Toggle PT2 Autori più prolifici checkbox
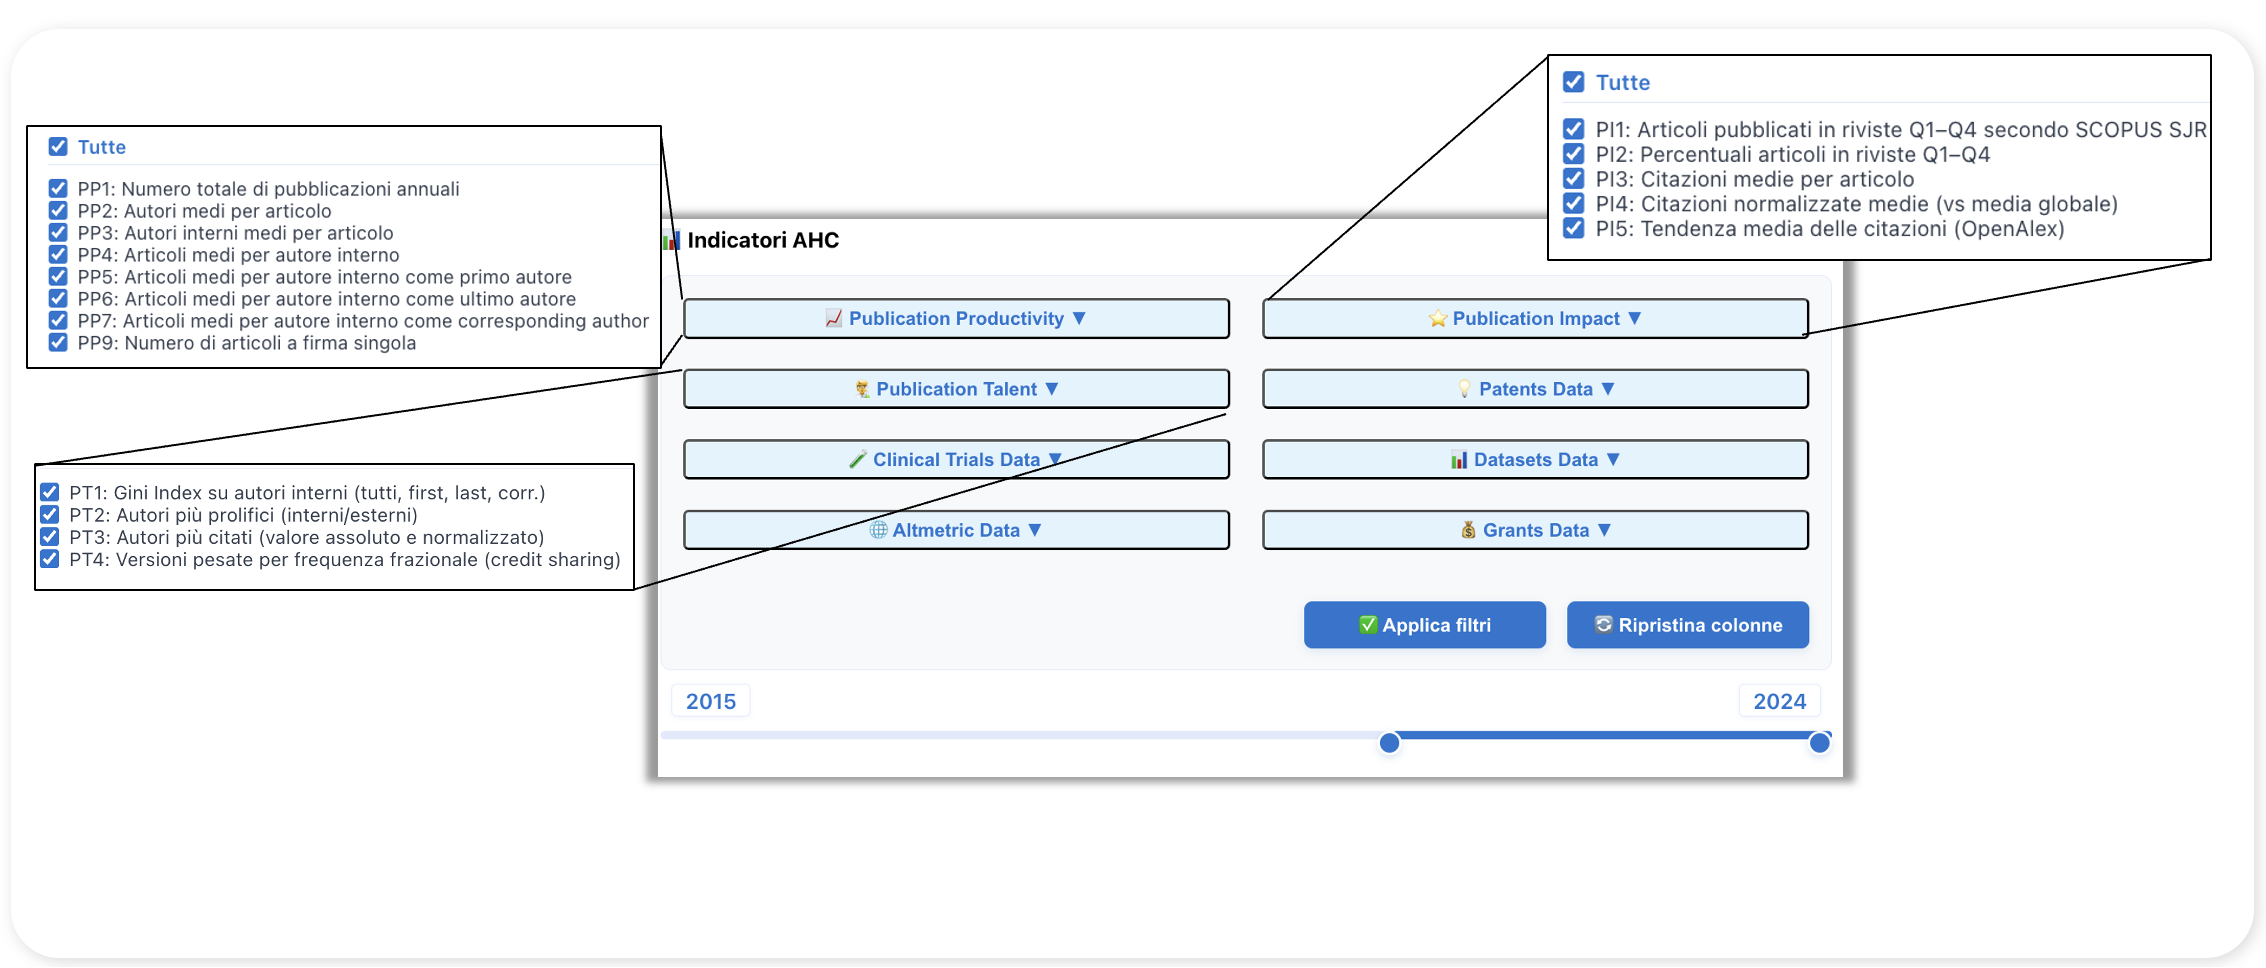 click(50, 515)
